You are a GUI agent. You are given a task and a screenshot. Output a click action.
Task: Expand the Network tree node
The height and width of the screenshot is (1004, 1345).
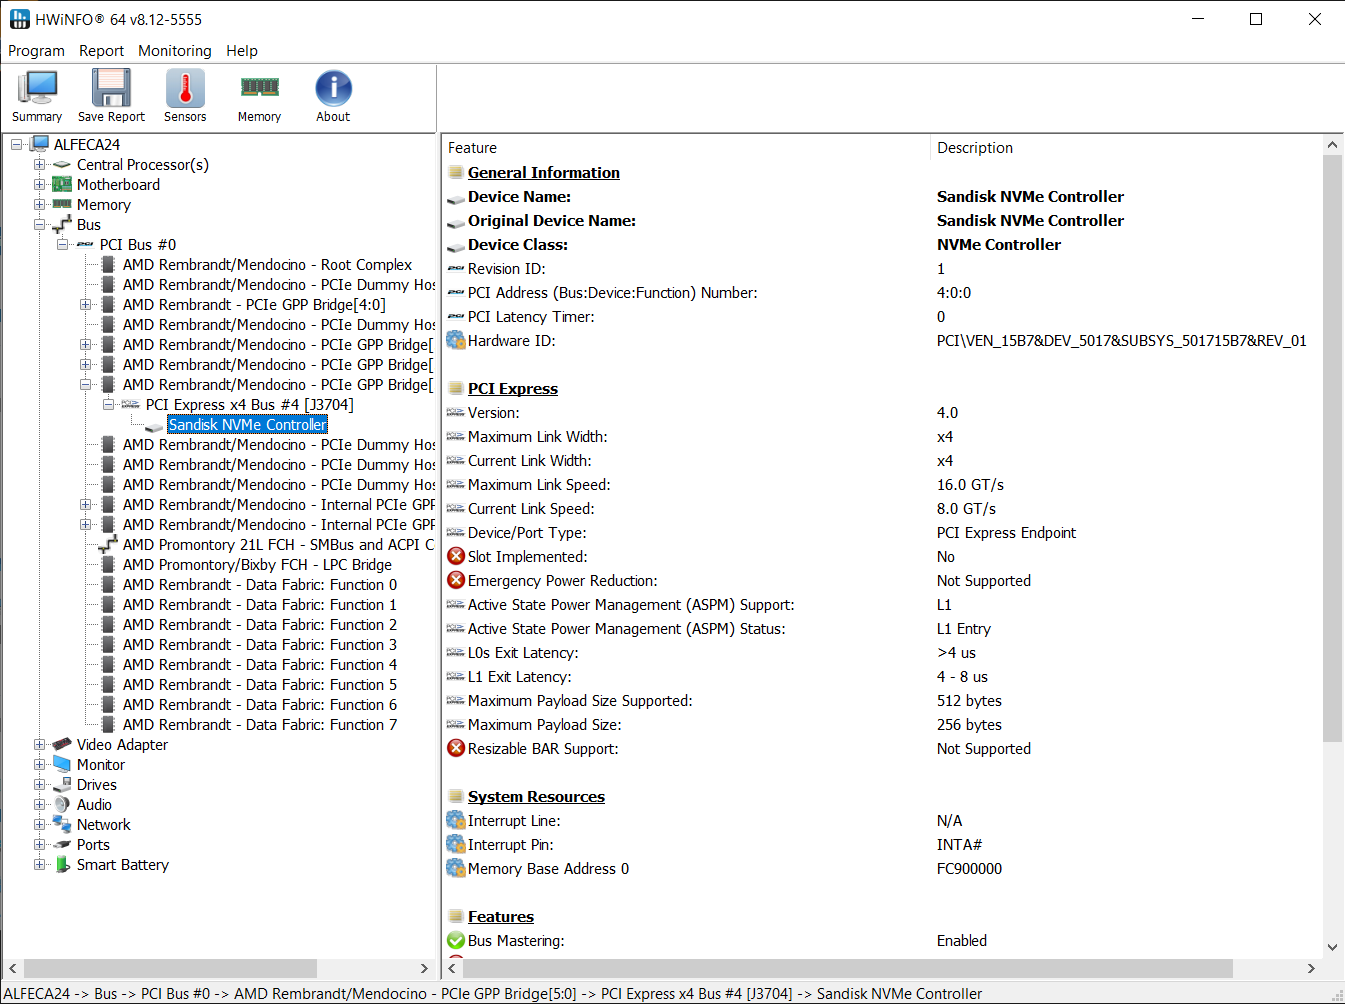(x=39, y=824)
